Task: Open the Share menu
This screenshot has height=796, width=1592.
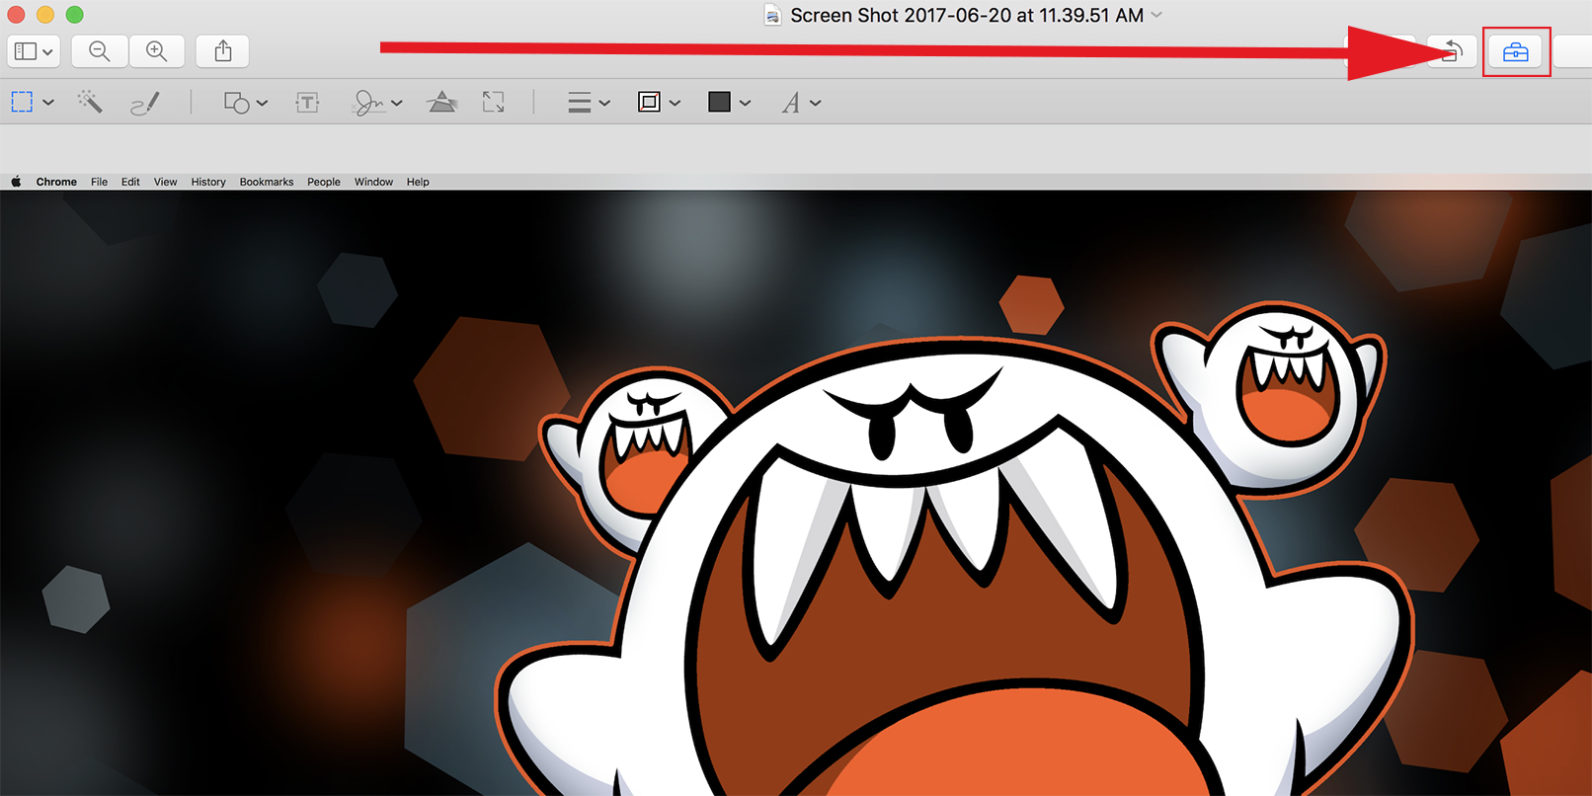Action: coord(223,51)
